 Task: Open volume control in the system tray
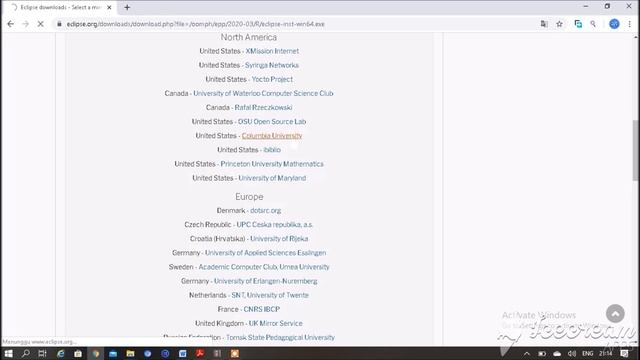(x=572, y=353)
